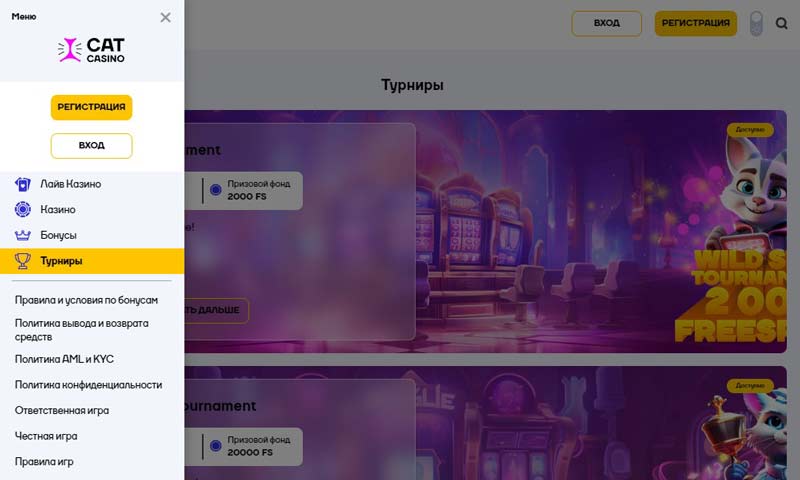Click the Bonuses crown icon
800x480 pixels.
click(x=23, y=236)
